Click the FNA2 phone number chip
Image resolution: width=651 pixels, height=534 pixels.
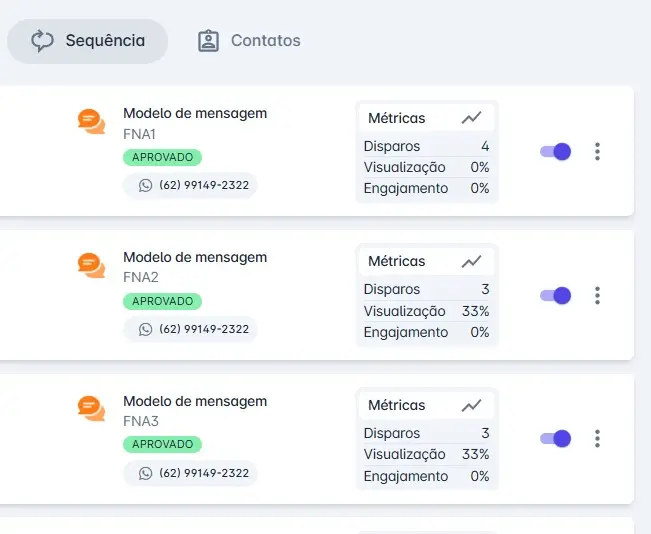click(x=190, y=329)
